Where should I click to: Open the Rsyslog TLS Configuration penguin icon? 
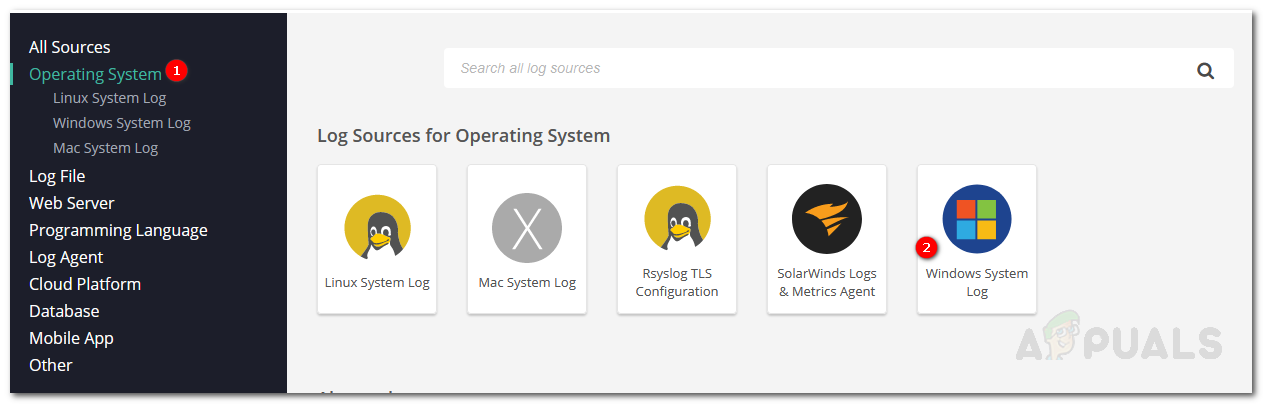(x=677, y=220)
